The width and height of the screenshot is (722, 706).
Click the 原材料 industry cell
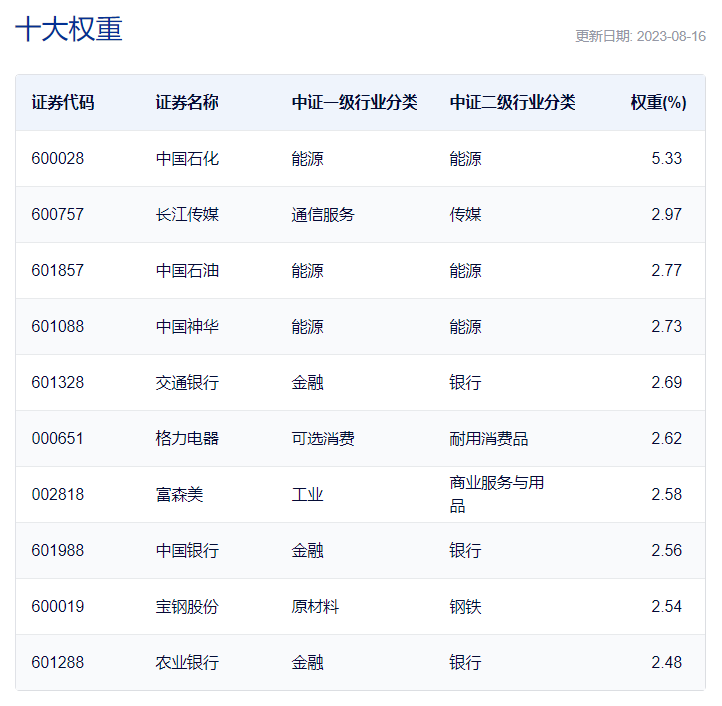tap(315, 607)
